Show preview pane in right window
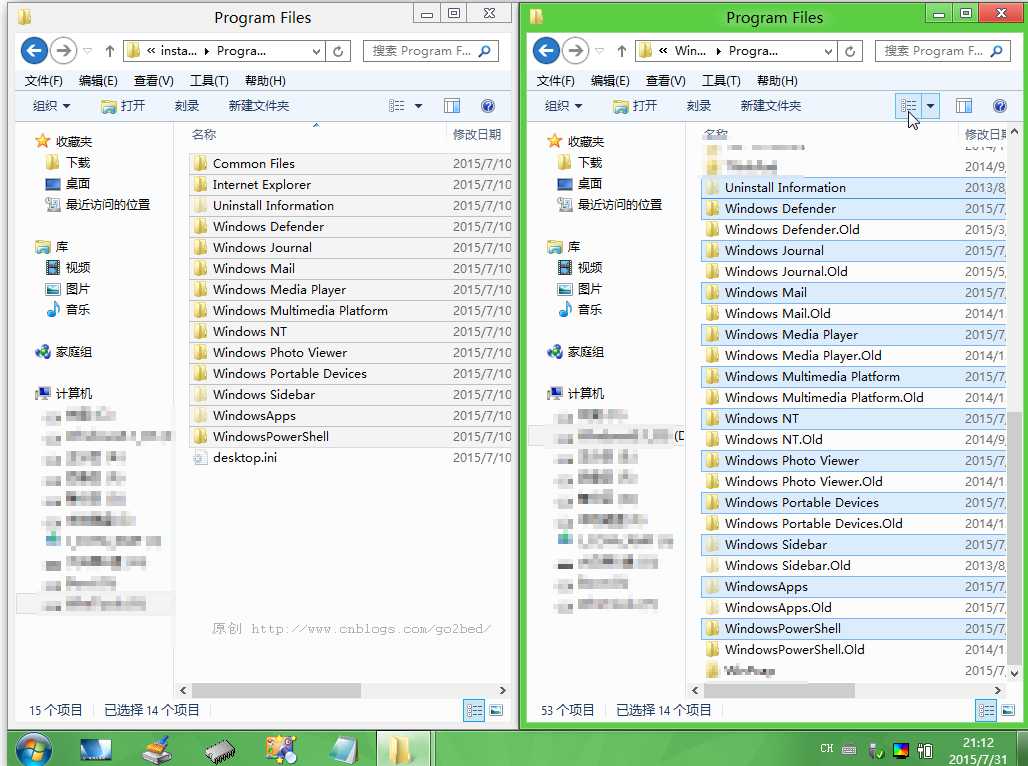 (964, 106)
